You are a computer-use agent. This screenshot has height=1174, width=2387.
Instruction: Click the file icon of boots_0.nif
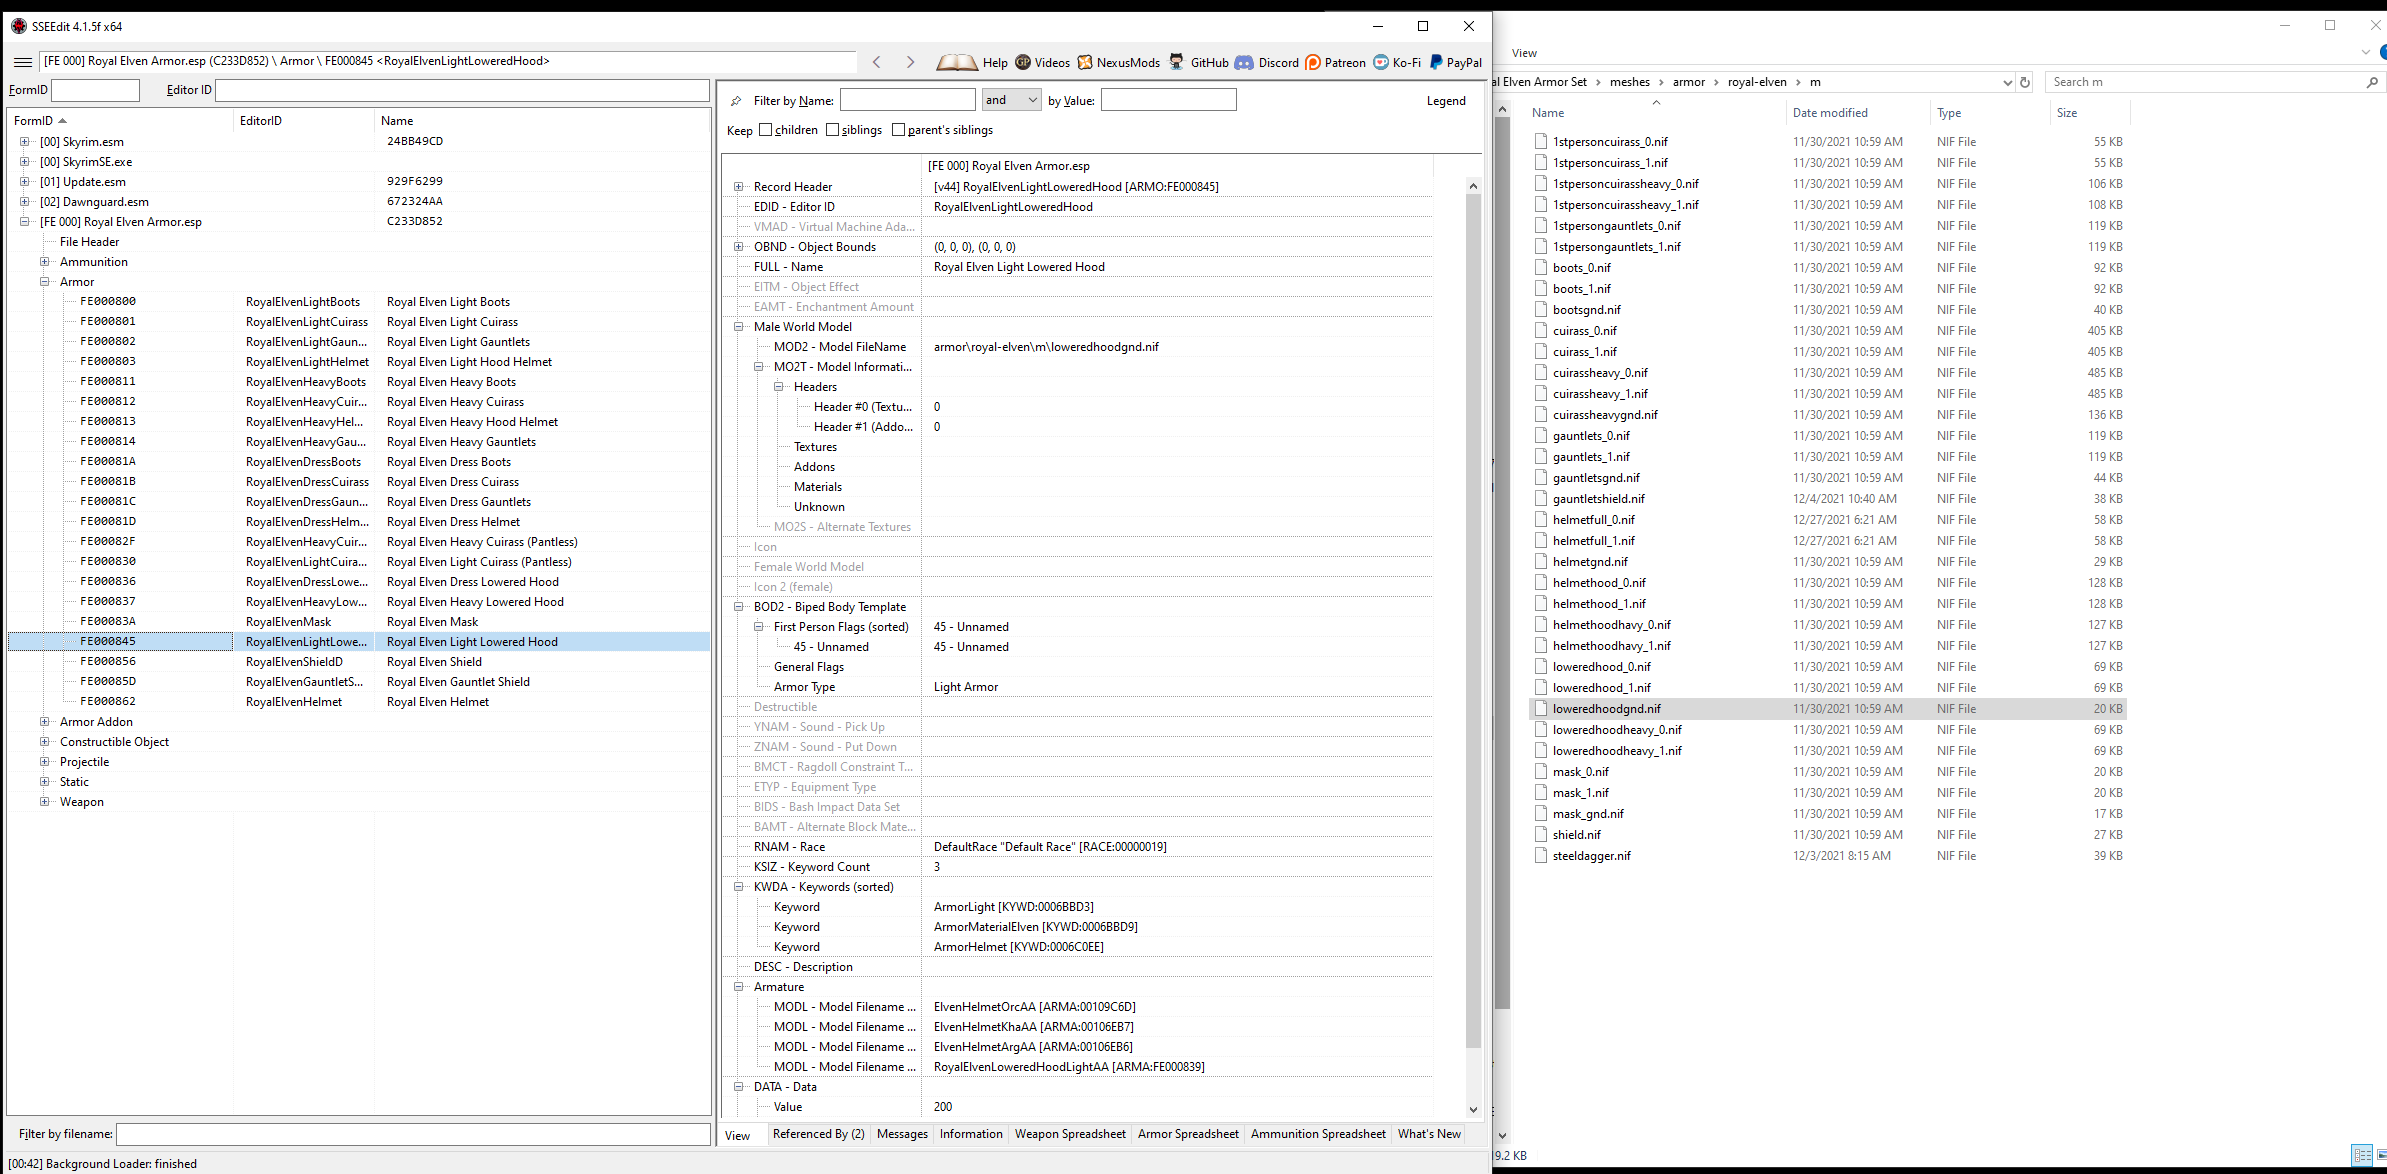(1541, 268)
